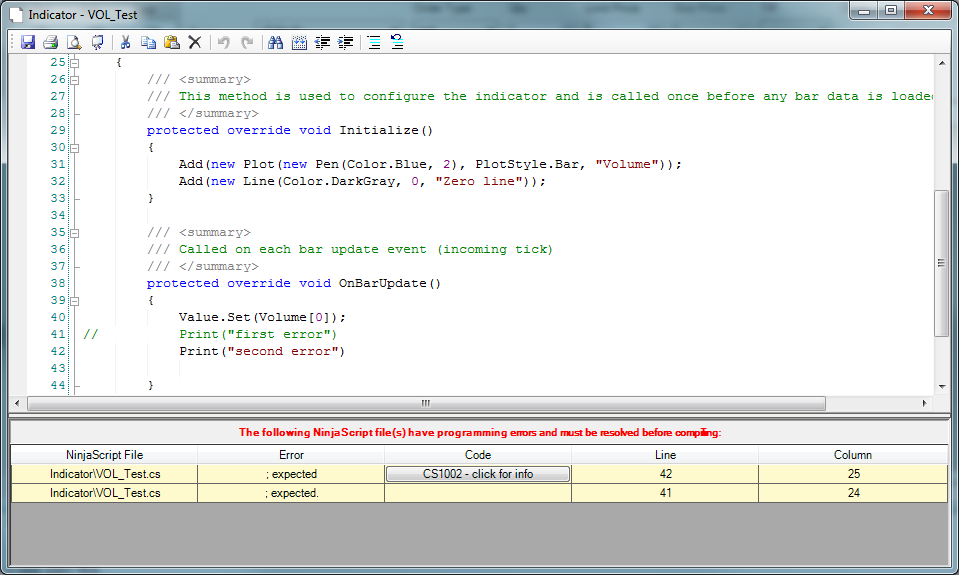Collapse the OnBarUpdate body at line 39
This screenshot has height=575, width=959.
[74, 300]
